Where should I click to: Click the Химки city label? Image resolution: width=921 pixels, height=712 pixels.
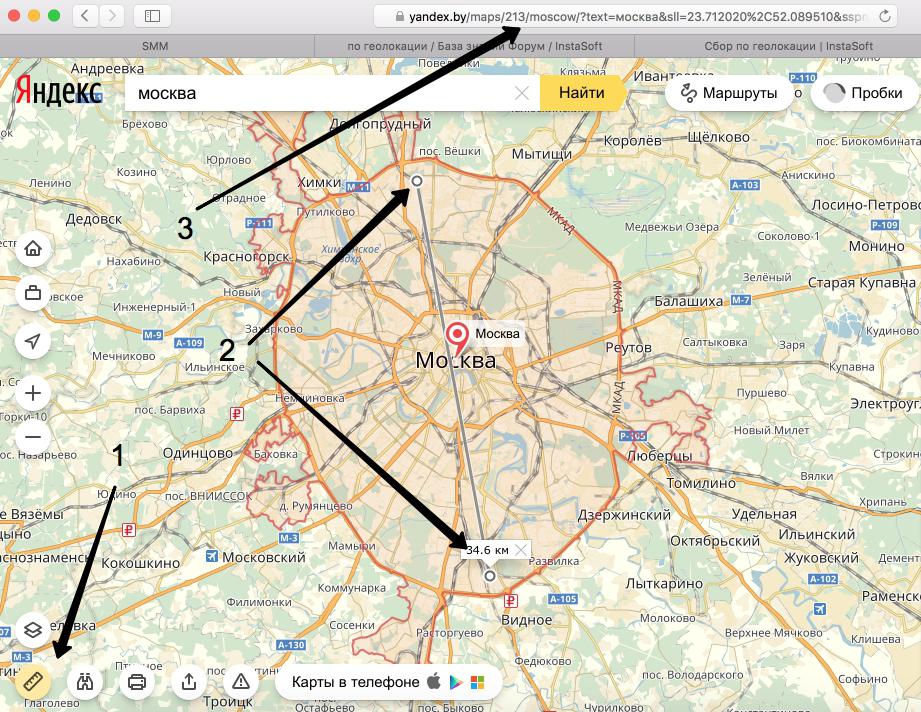tap(320, 183)
